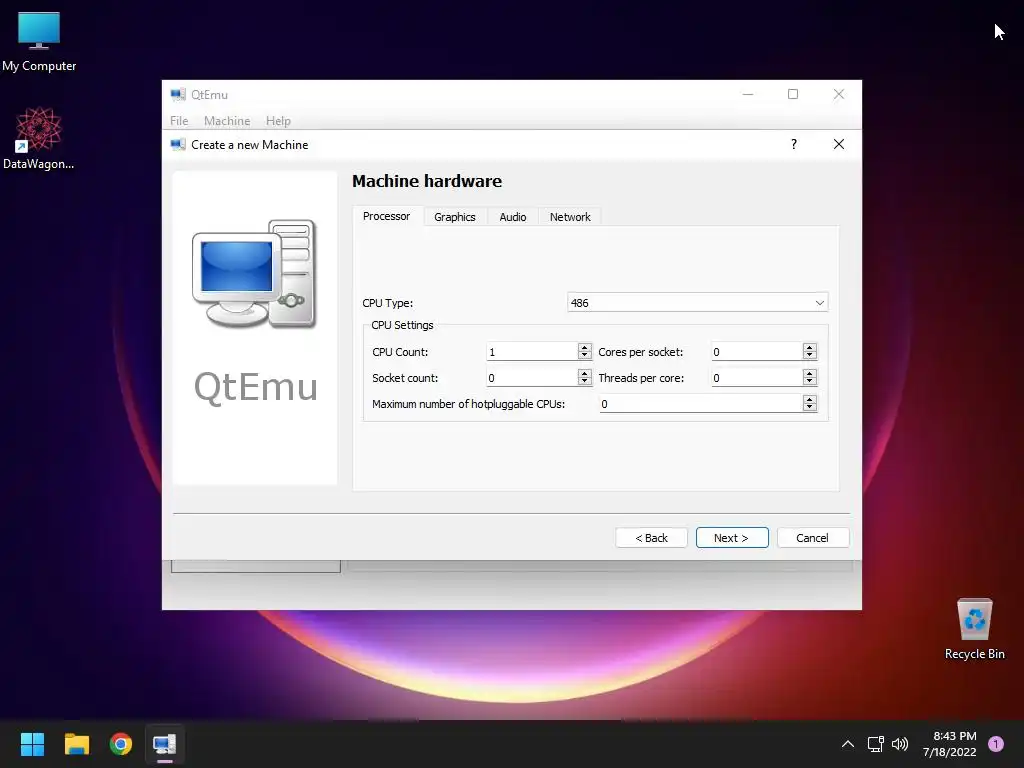Open File Explorer from taskbar
Screen dimensions: 1024x768
tap(77, 744)
